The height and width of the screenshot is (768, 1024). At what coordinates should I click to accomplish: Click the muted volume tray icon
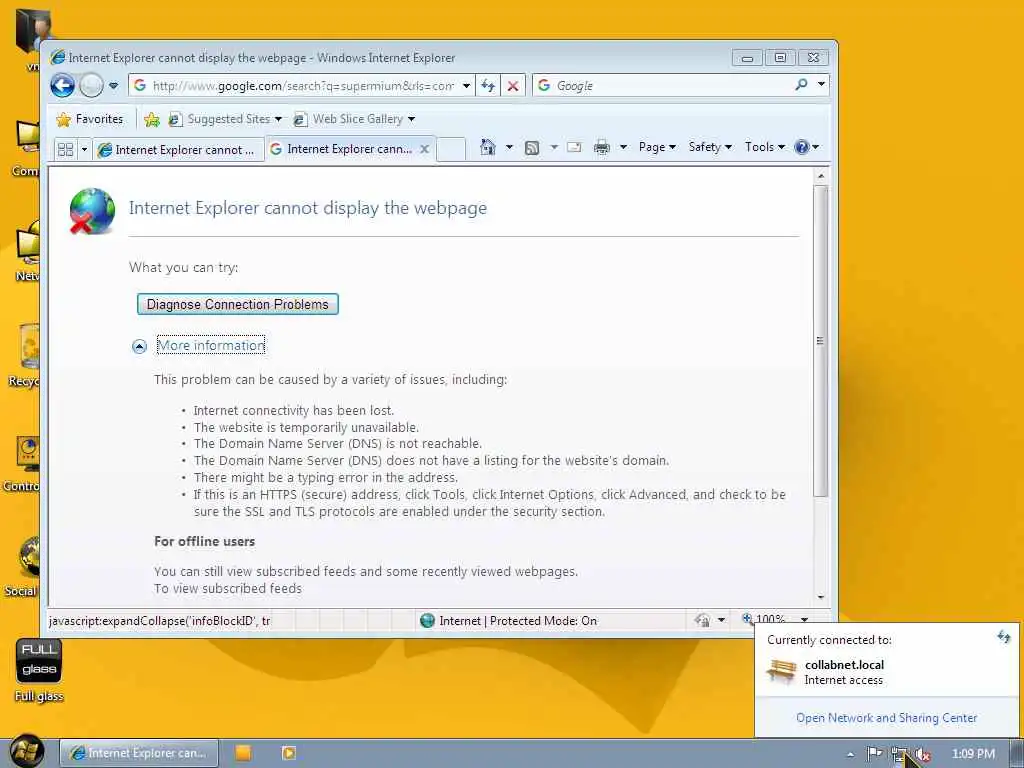coord(923,754)
